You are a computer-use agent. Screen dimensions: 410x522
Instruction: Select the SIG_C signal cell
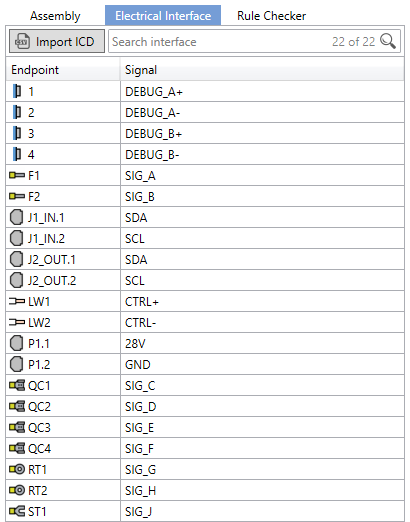click(x=262, y=385)
